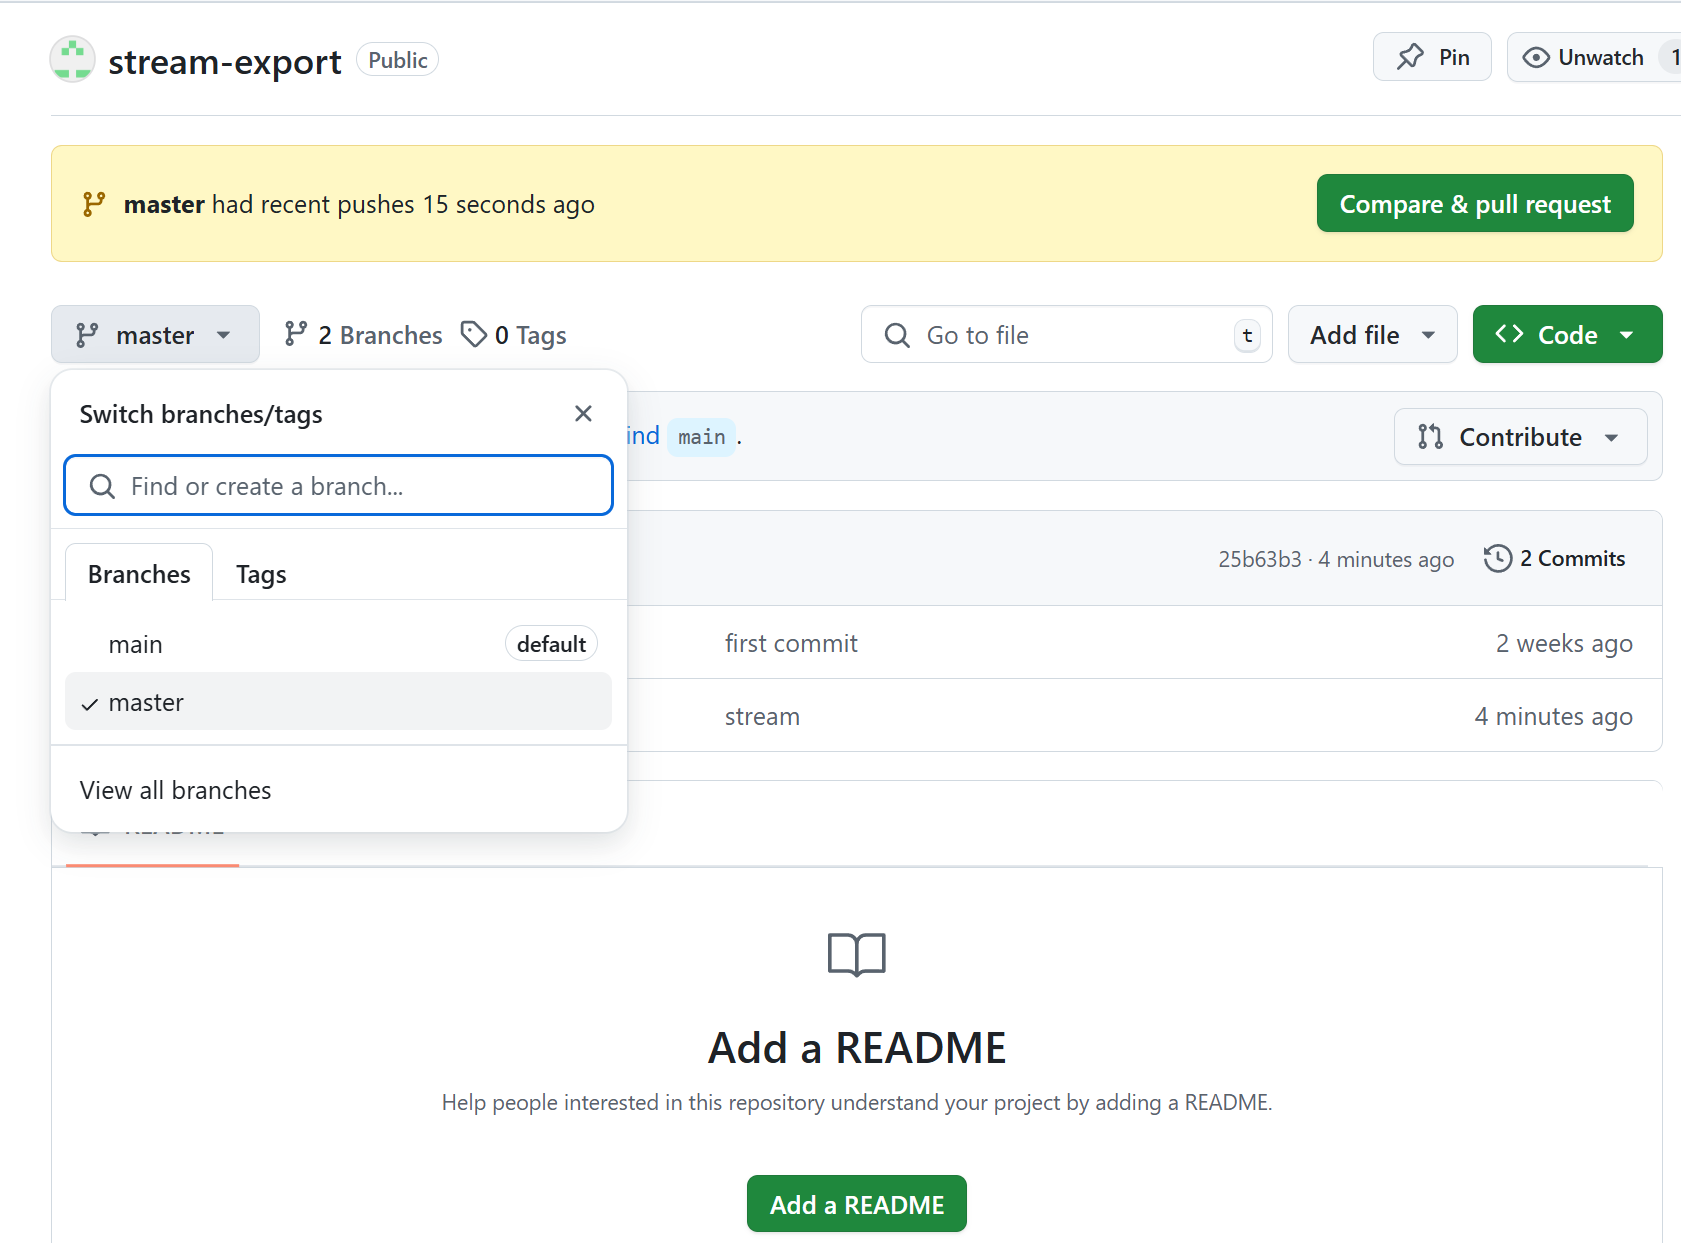
Task: Open the 2 Commits history link
Action: pos(1555,558)
